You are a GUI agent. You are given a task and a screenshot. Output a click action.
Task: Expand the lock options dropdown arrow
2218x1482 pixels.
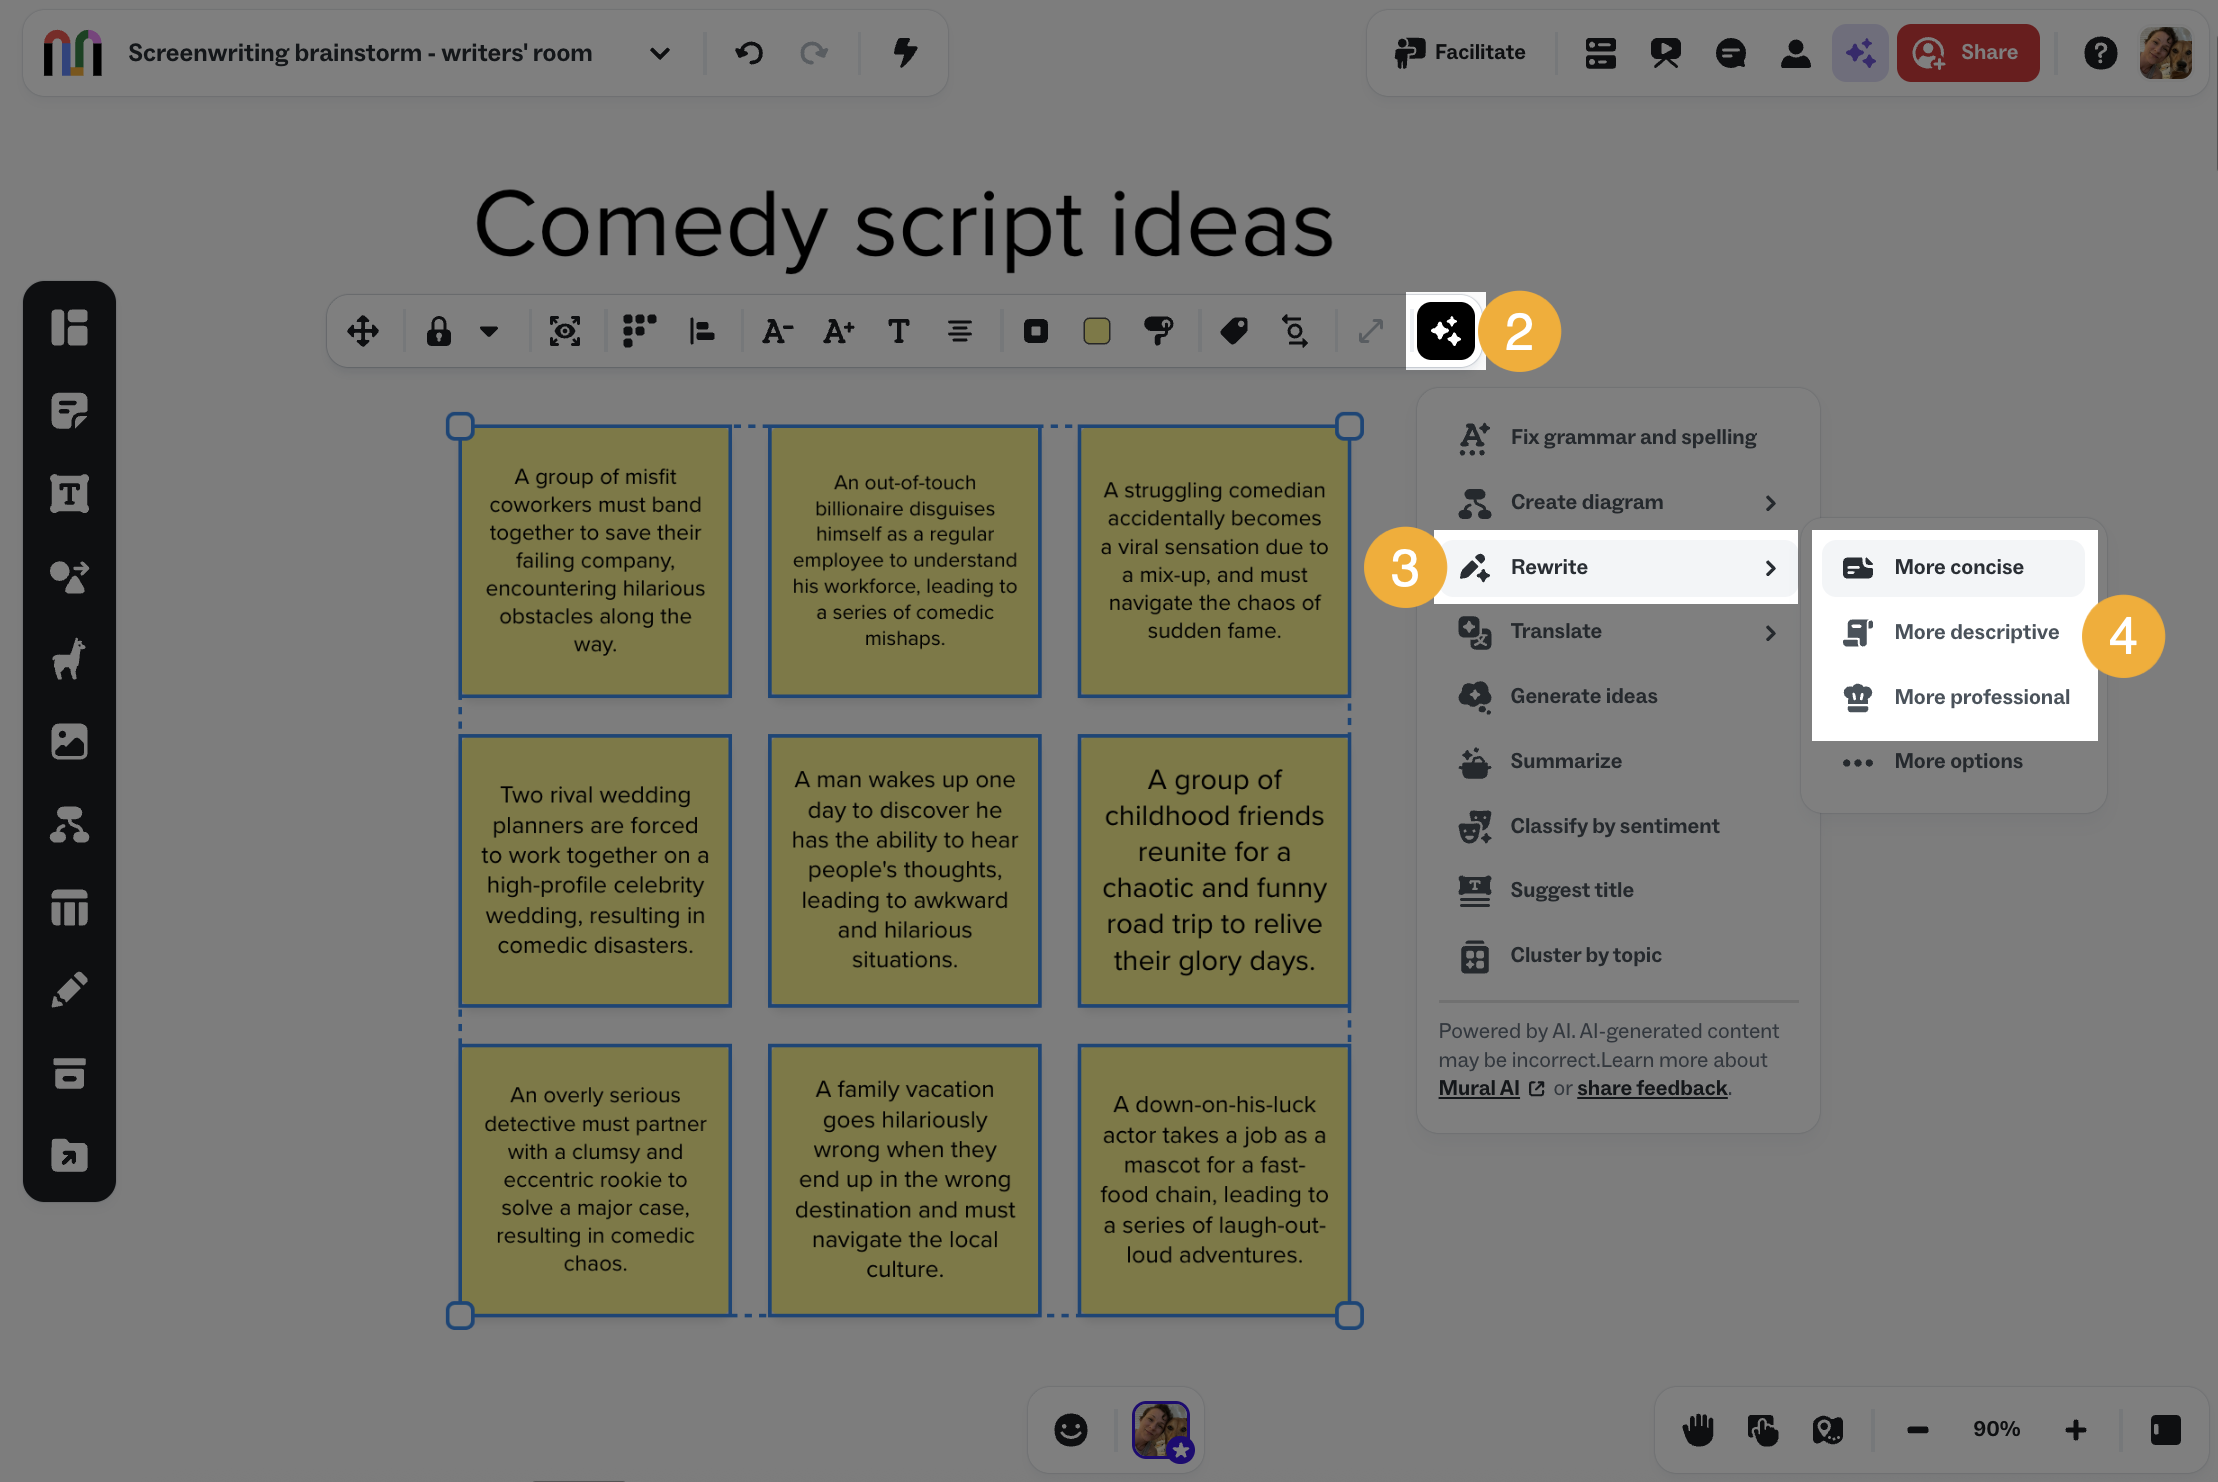click(x=489, y=331)
